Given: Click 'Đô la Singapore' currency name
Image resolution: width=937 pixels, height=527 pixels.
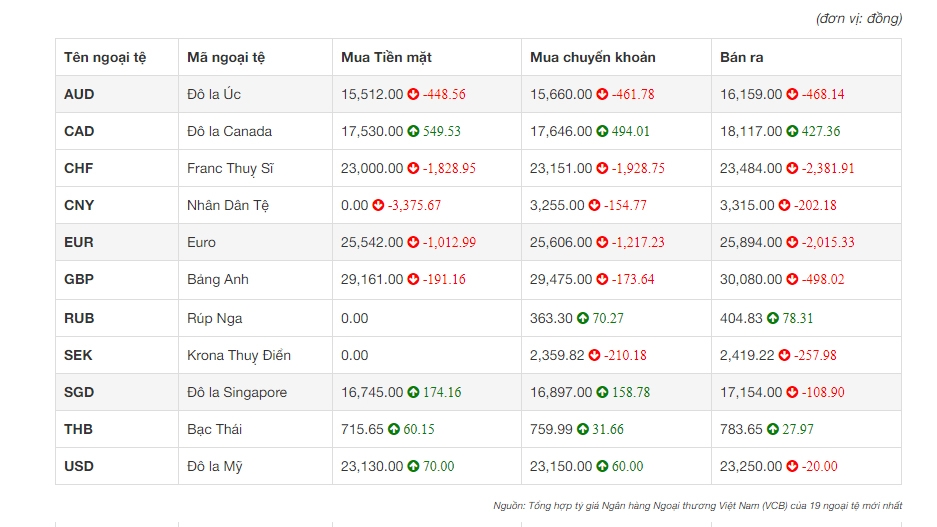Looking at the screenshot, I should (237, 393).
